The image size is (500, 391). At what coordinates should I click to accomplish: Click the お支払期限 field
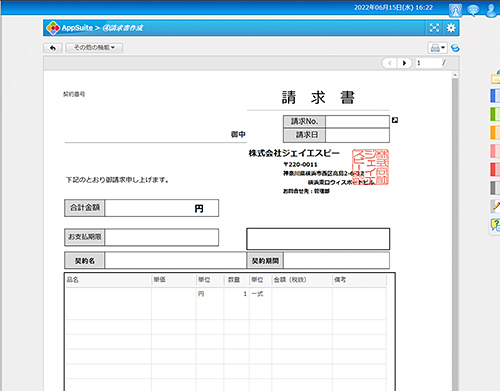pyautogui.click(x=162, y=237)
